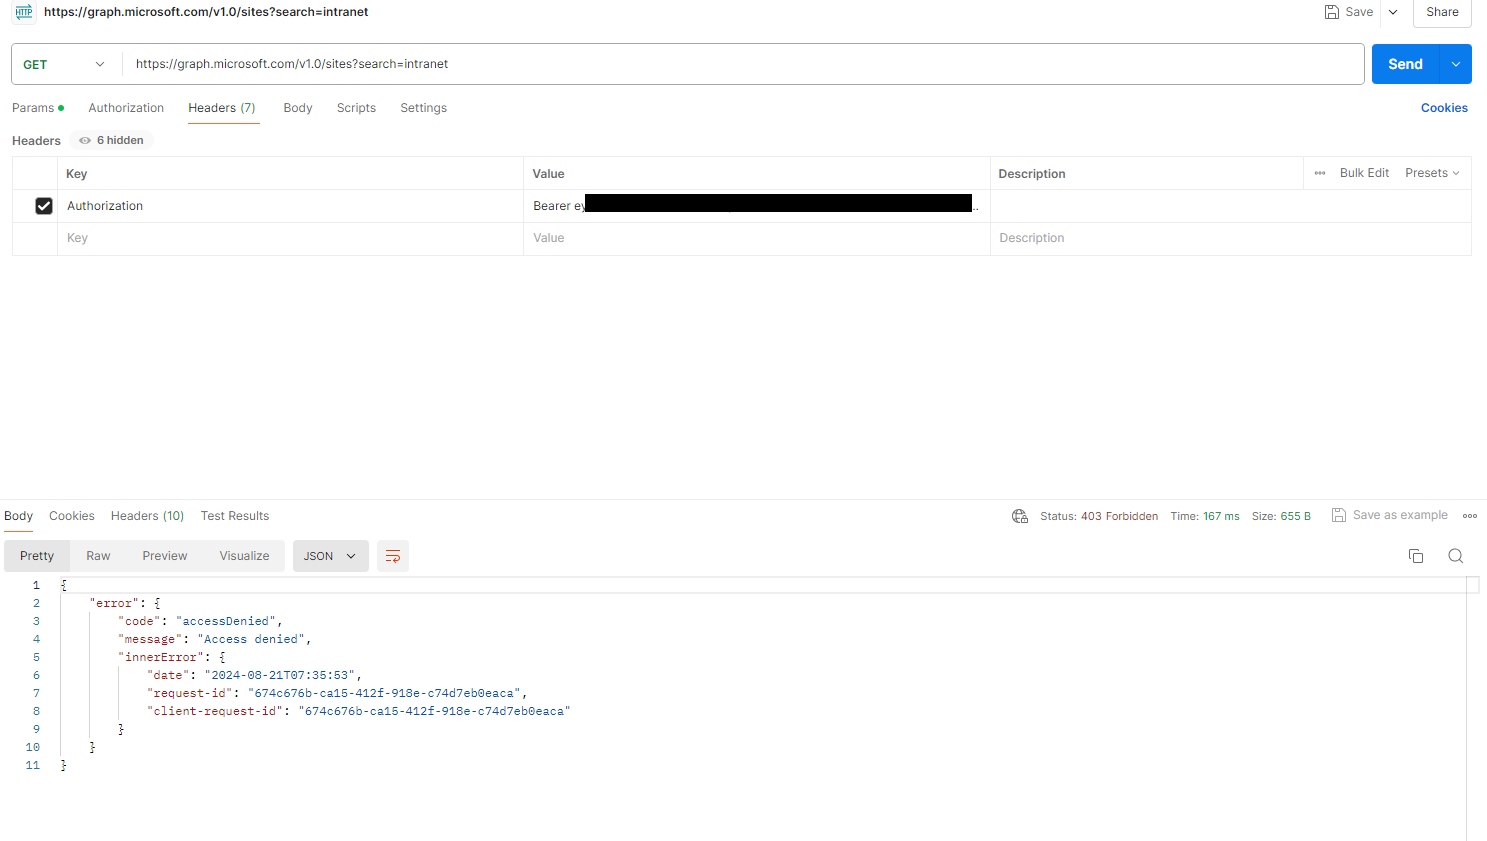Open the GET method dropdown
The width and height of the screenshot is (1487, 841).
coord(64,63)
